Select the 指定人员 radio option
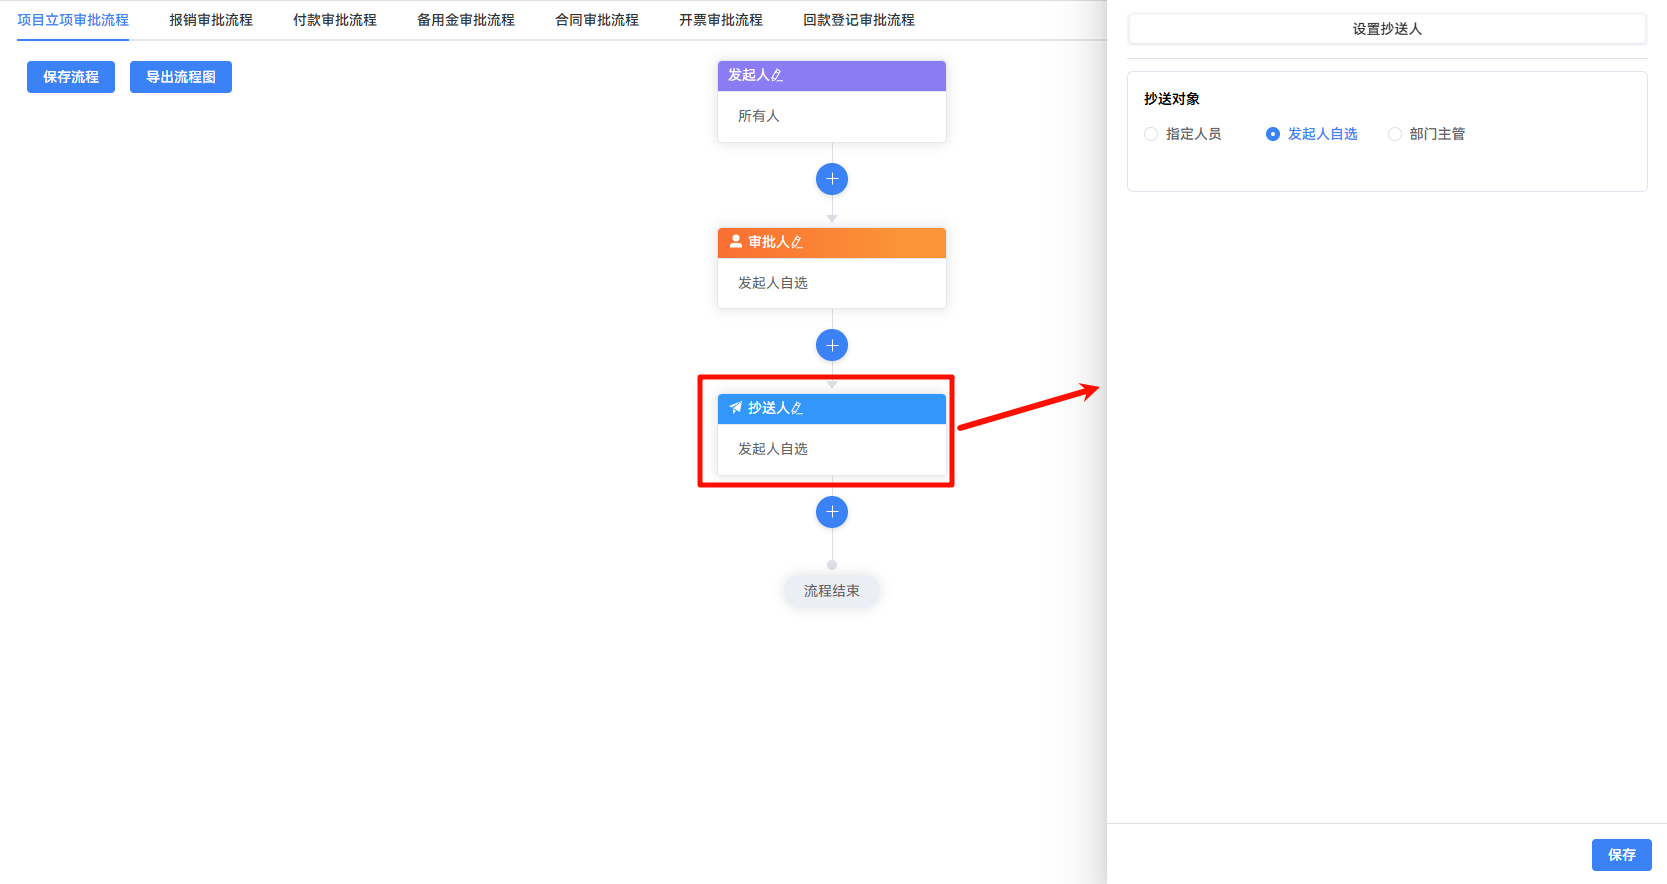 coord(1151,134)
